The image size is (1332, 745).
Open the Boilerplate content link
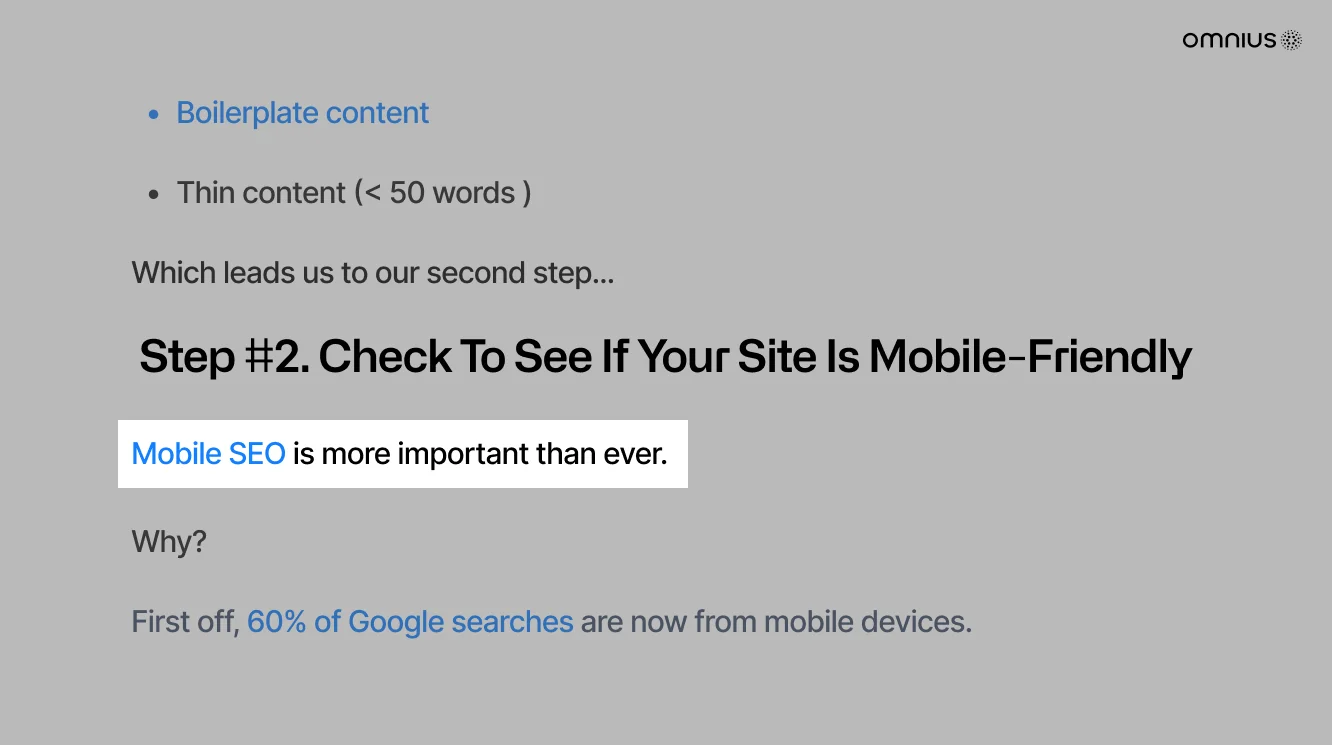[302, 113]
